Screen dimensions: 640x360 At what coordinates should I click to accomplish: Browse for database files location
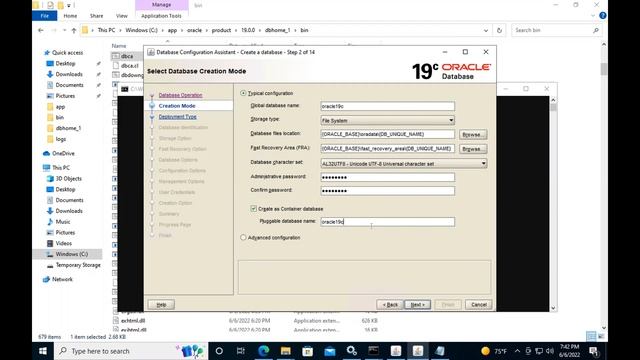(473, 135)
